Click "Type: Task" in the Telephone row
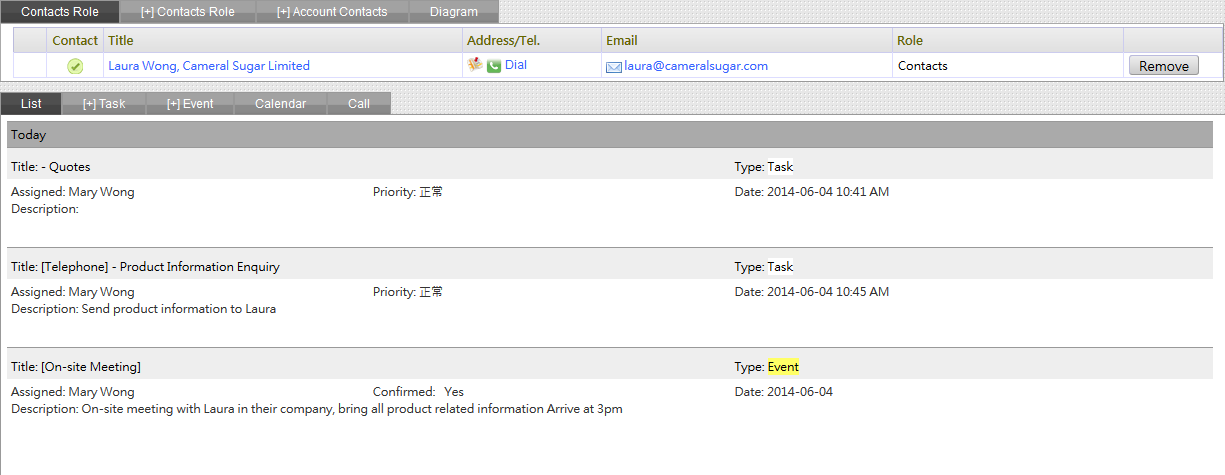1225x475 pixels. click(x=764, y=267)
